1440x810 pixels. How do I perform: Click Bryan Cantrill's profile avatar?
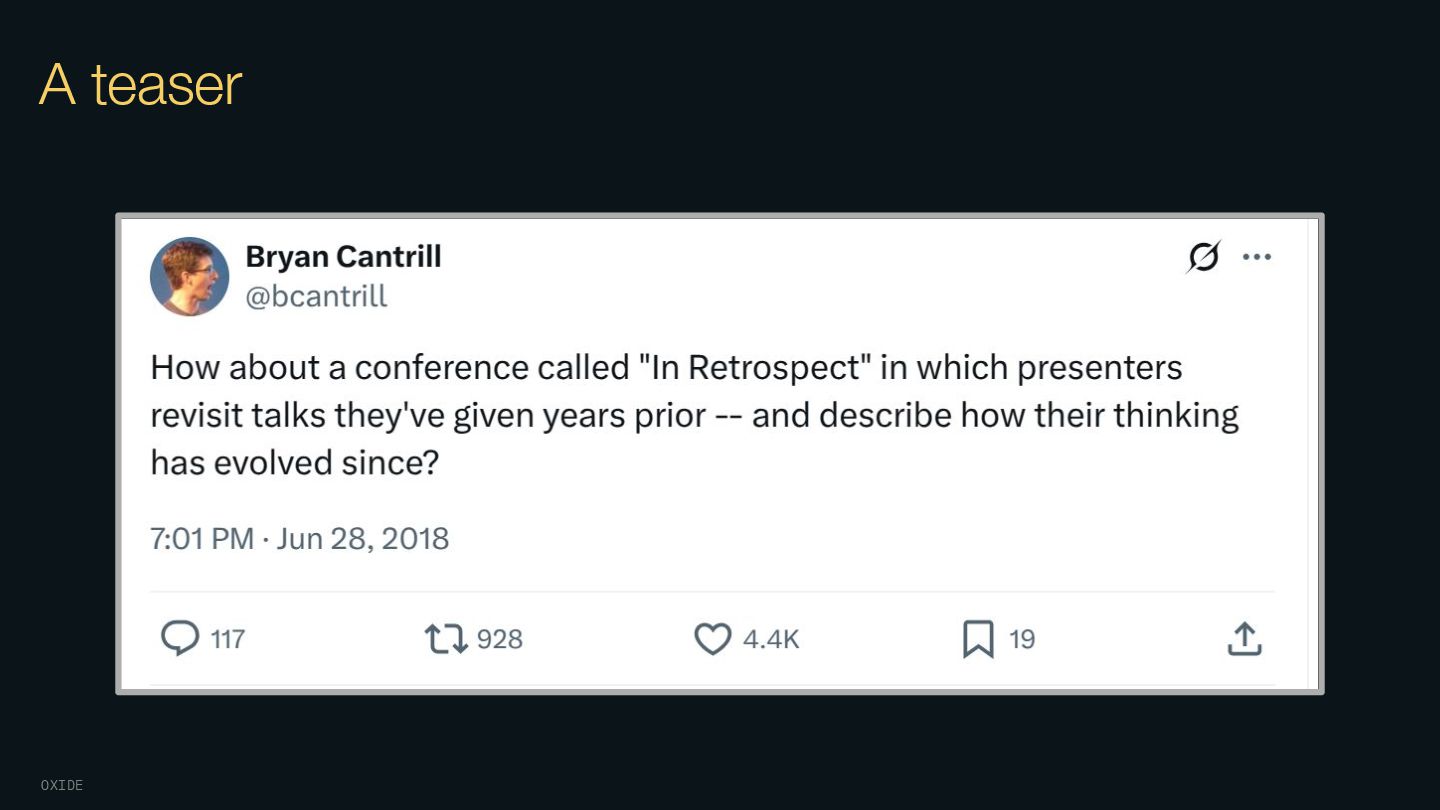point(190,277)
